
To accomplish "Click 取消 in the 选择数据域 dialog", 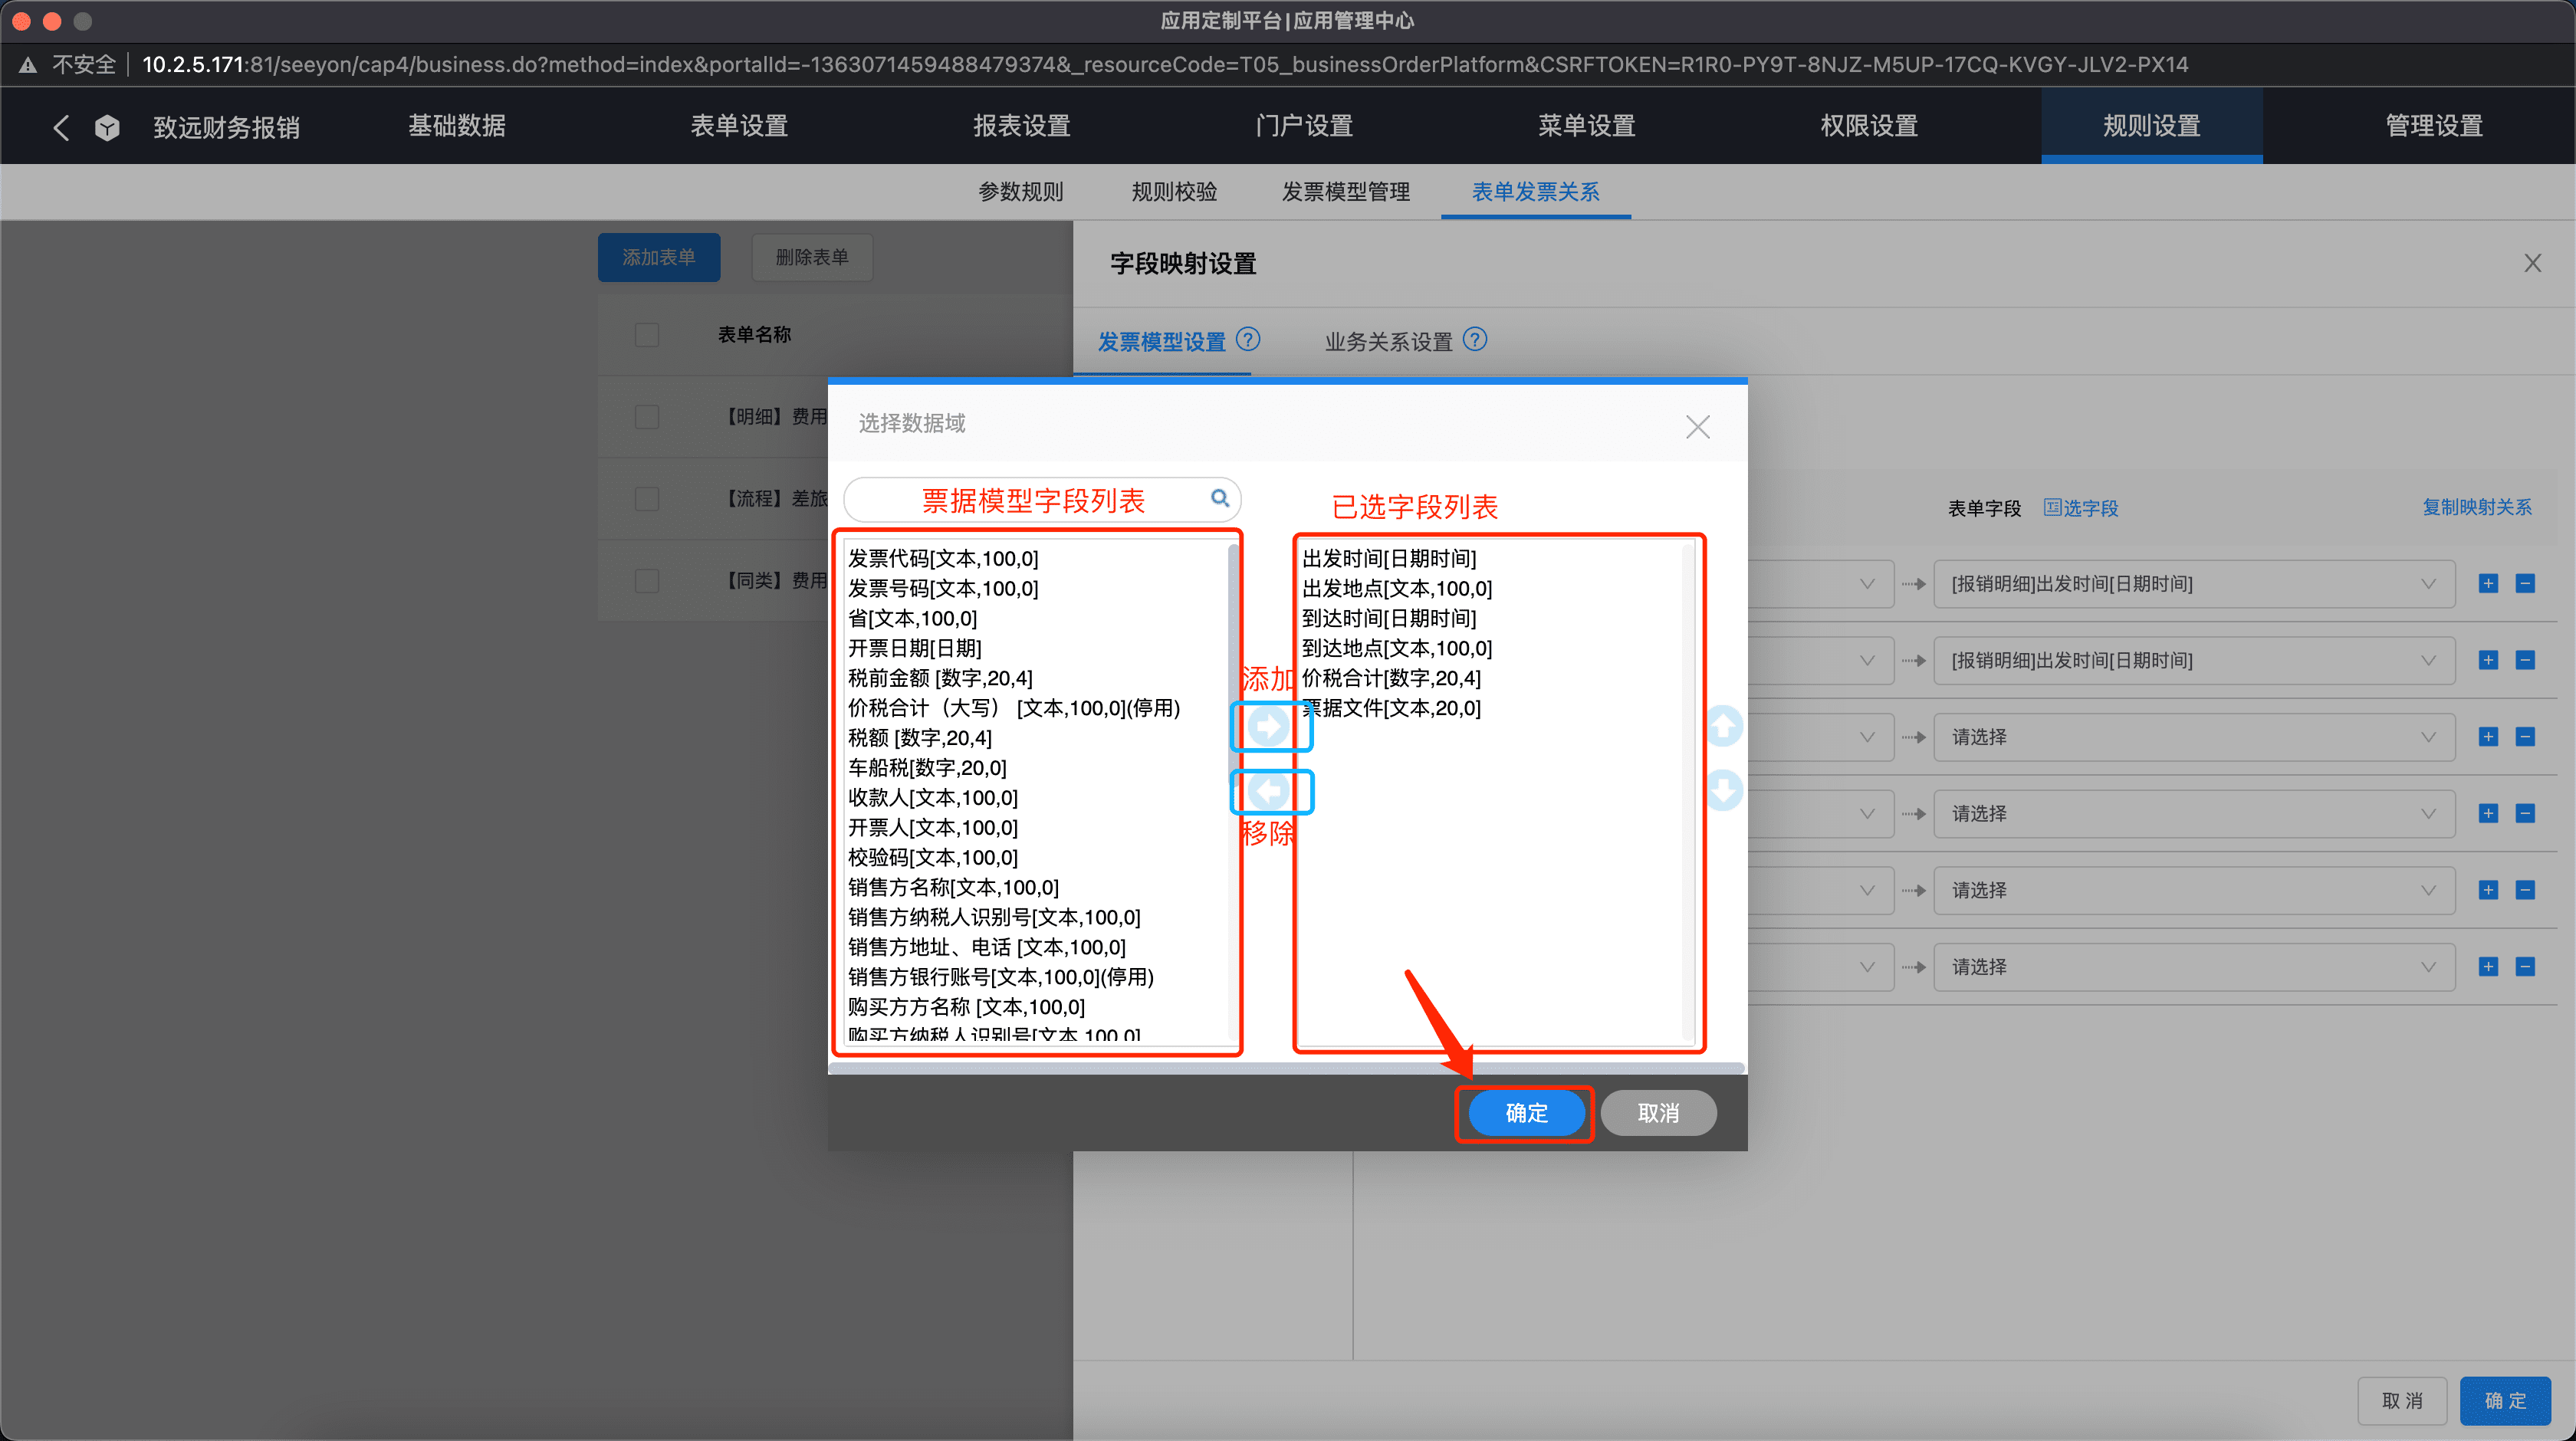I will (1658, 1113).
